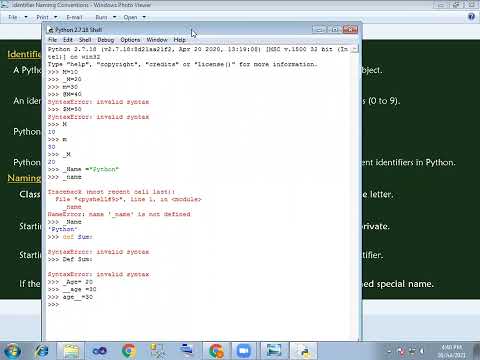The image size is (480, 360).
Task: Open the network tray icon
Action: click(412, 351)
